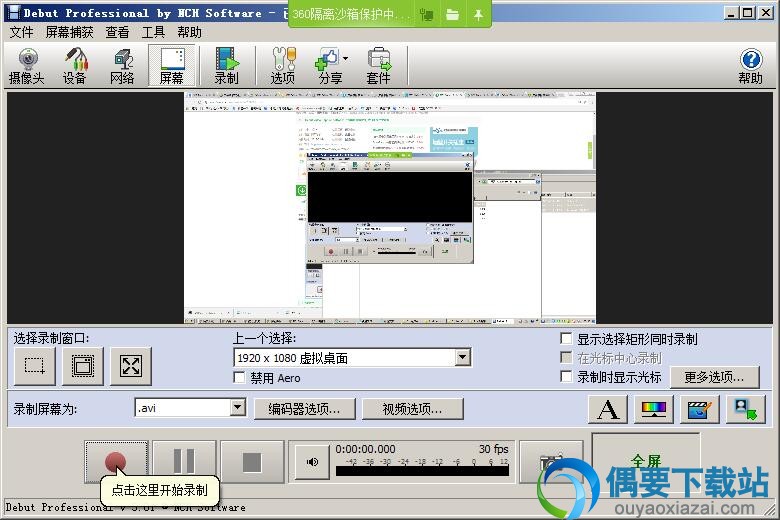Open the video watermark/effects clapboard tool
This screenshot has width=780, height=520.
[699, 410]
